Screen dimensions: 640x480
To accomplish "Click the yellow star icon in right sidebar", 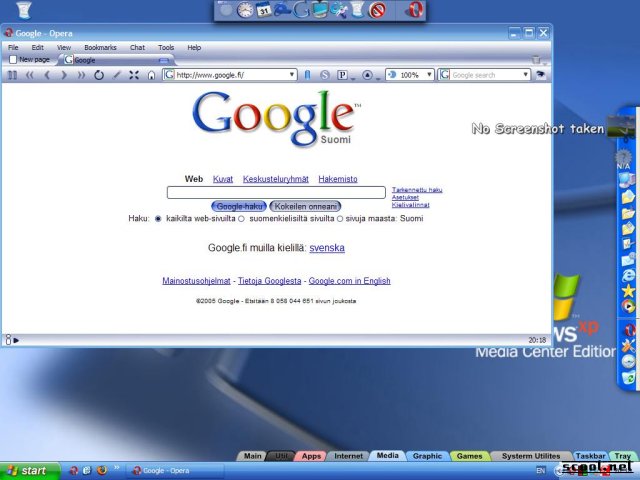I will click(628, 291).
